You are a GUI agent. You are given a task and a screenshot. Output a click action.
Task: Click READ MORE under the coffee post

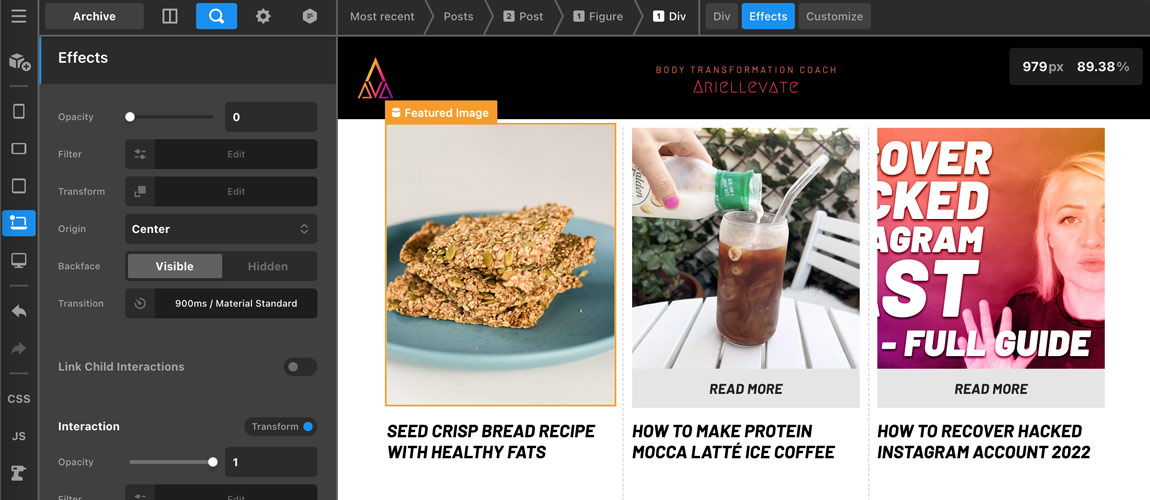[x=746, y=389]
